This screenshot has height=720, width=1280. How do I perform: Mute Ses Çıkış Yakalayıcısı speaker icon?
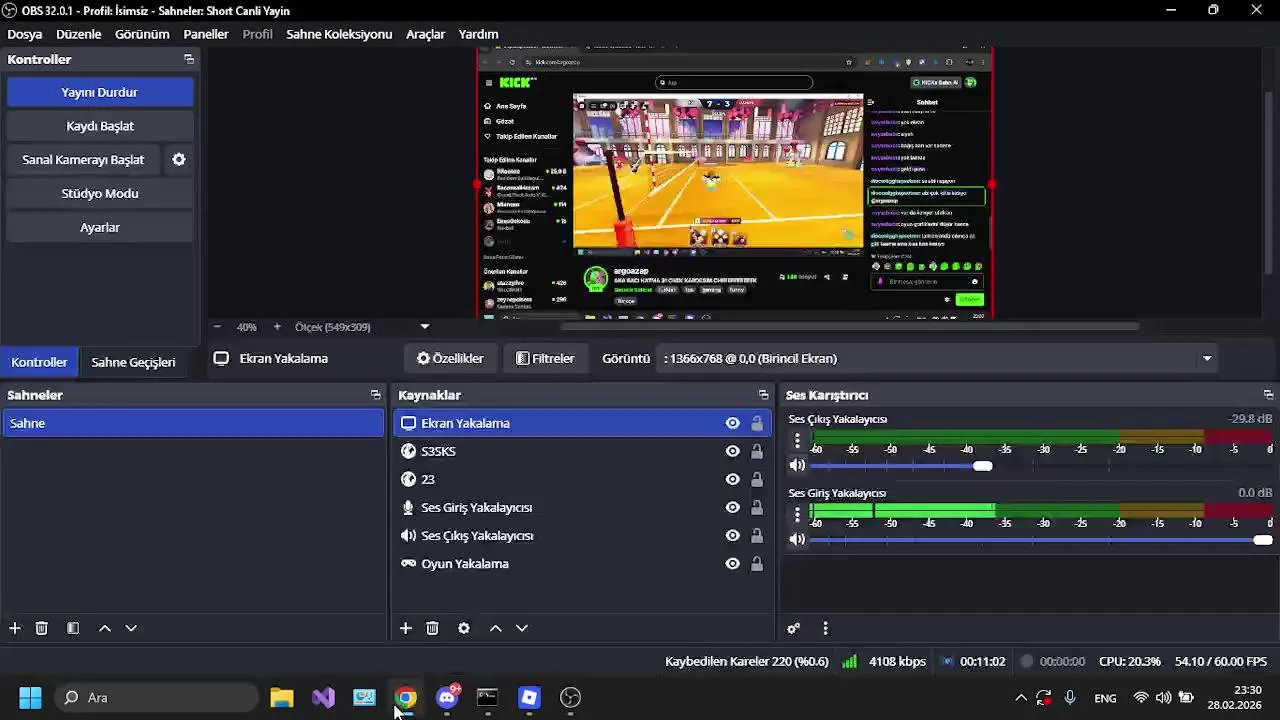797,465
